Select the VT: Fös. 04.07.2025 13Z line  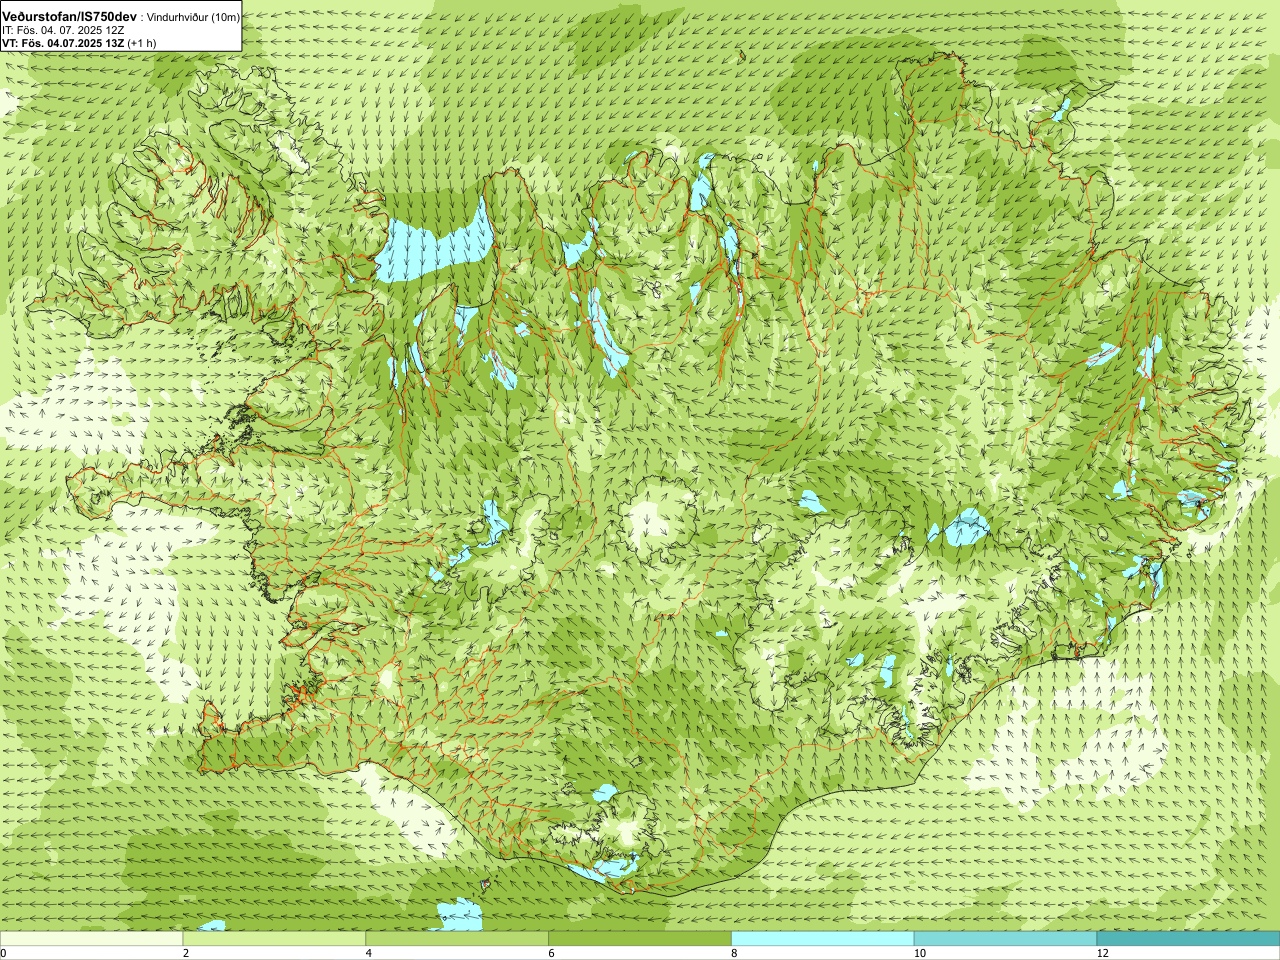tap(63, 43)
